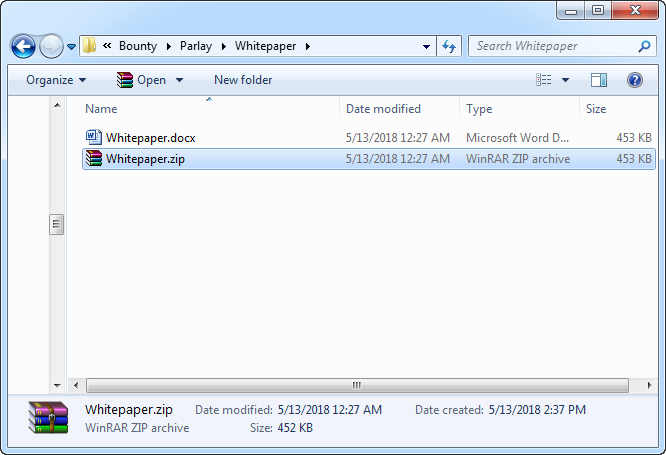Select the Whitepaper.docx file name

[150, 138]
